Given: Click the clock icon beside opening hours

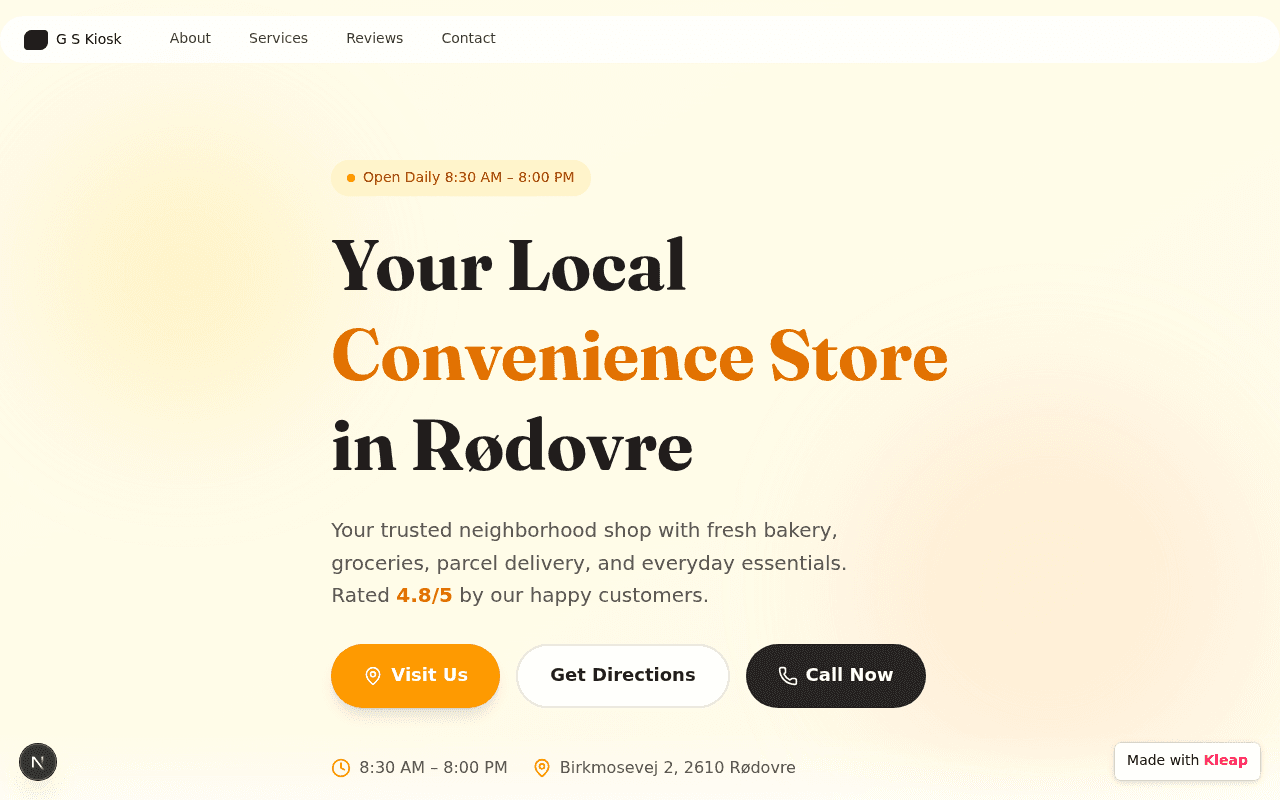Looking at the screenshot, I should (341, 768).
